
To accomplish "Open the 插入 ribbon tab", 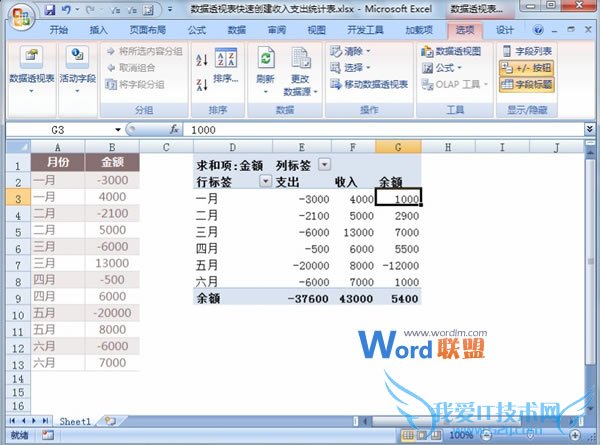I will click(98, 30).
